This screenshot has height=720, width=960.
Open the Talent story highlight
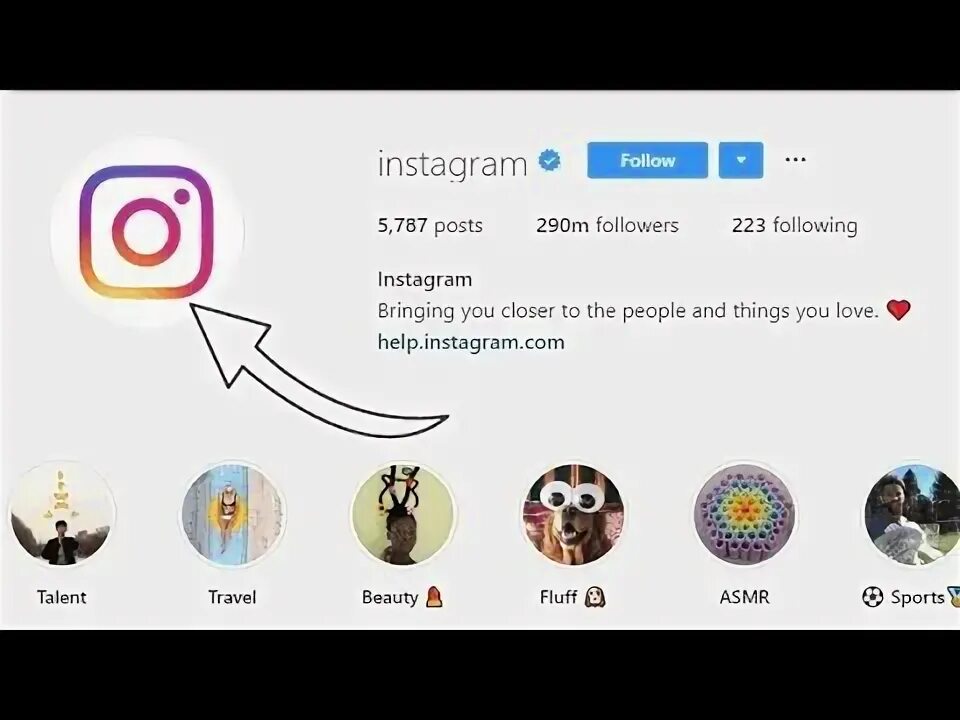pyautogui.click(x=62, y=514)
